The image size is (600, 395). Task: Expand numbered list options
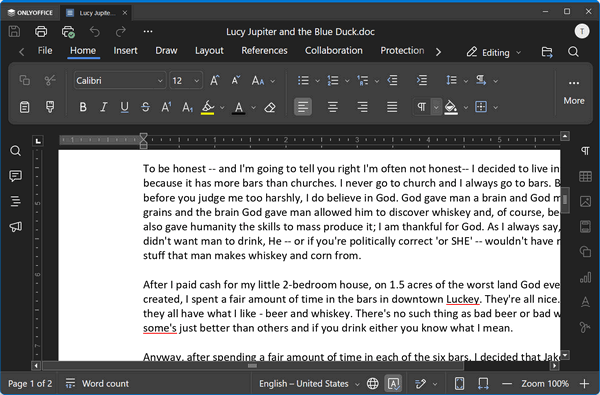click(347, 81)
